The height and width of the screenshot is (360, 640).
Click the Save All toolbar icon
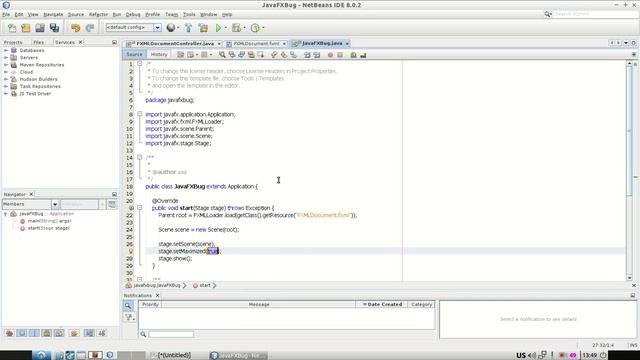[54, 28]
